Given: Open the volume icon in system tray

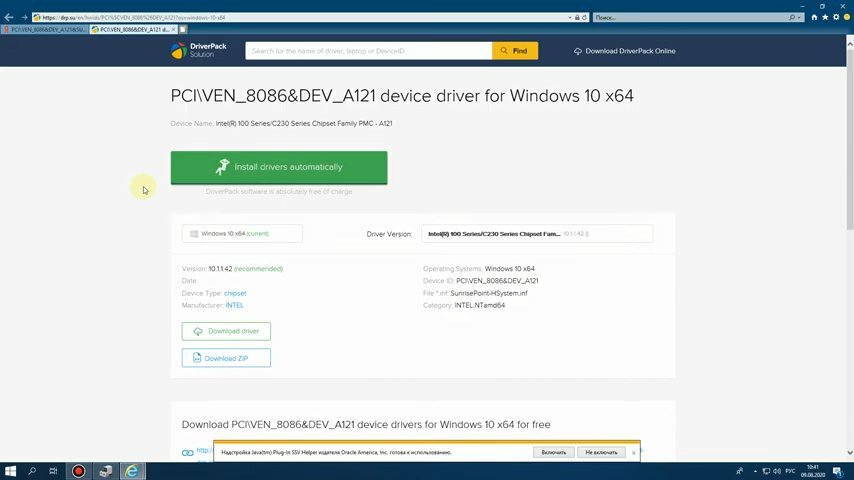Looking at the screenshot, I should (777, 471).
